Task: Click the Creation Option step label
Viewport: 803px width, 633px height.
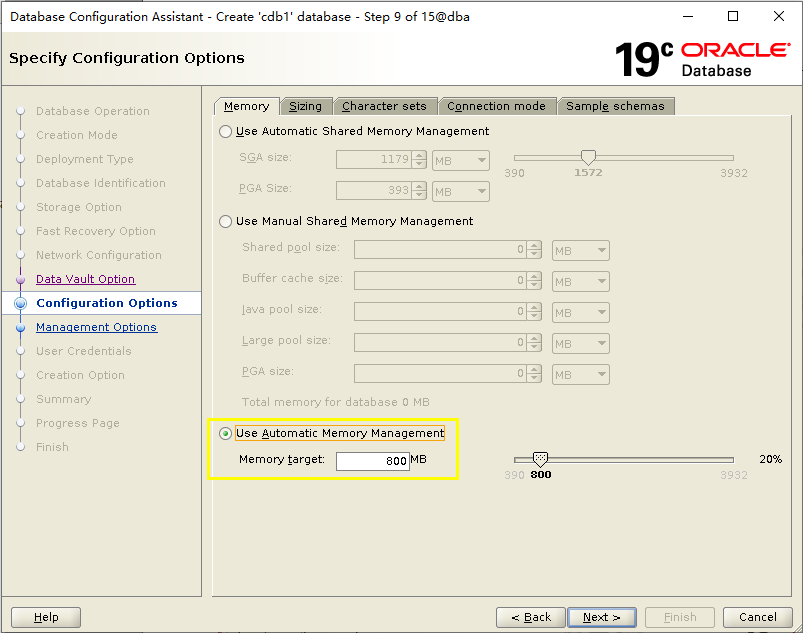Action: [x=80, y=375]
